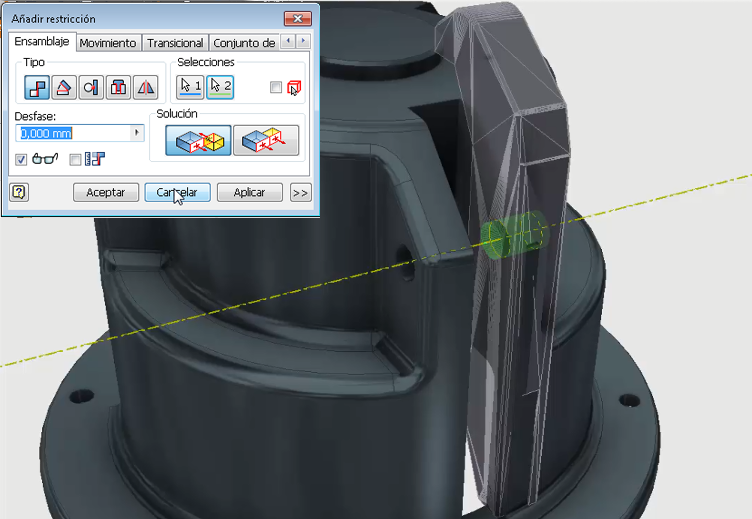Activate first selection button 1
752x519 pixels.
click(x=190, y=87)
